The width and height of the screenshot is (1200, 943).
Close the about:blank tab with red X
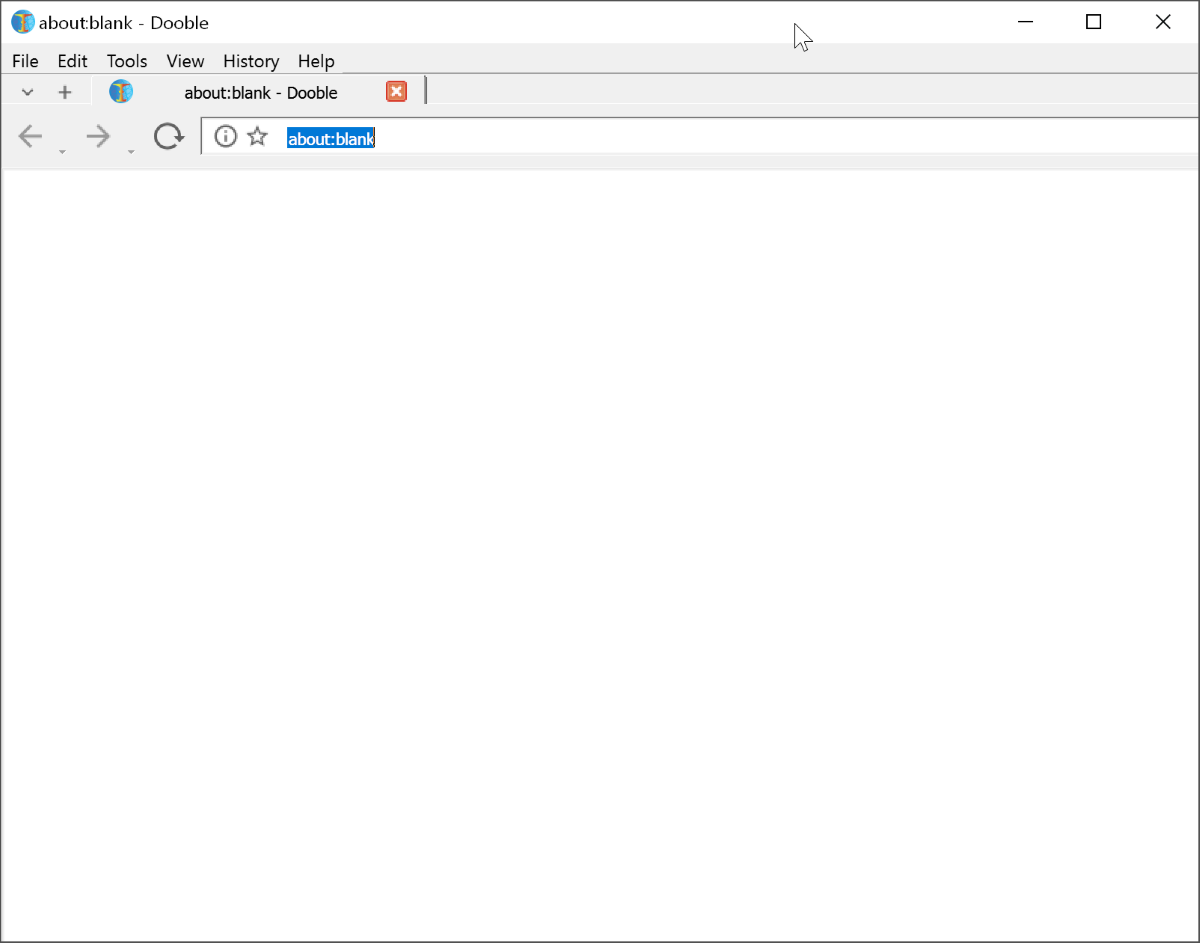pos(397,92)
